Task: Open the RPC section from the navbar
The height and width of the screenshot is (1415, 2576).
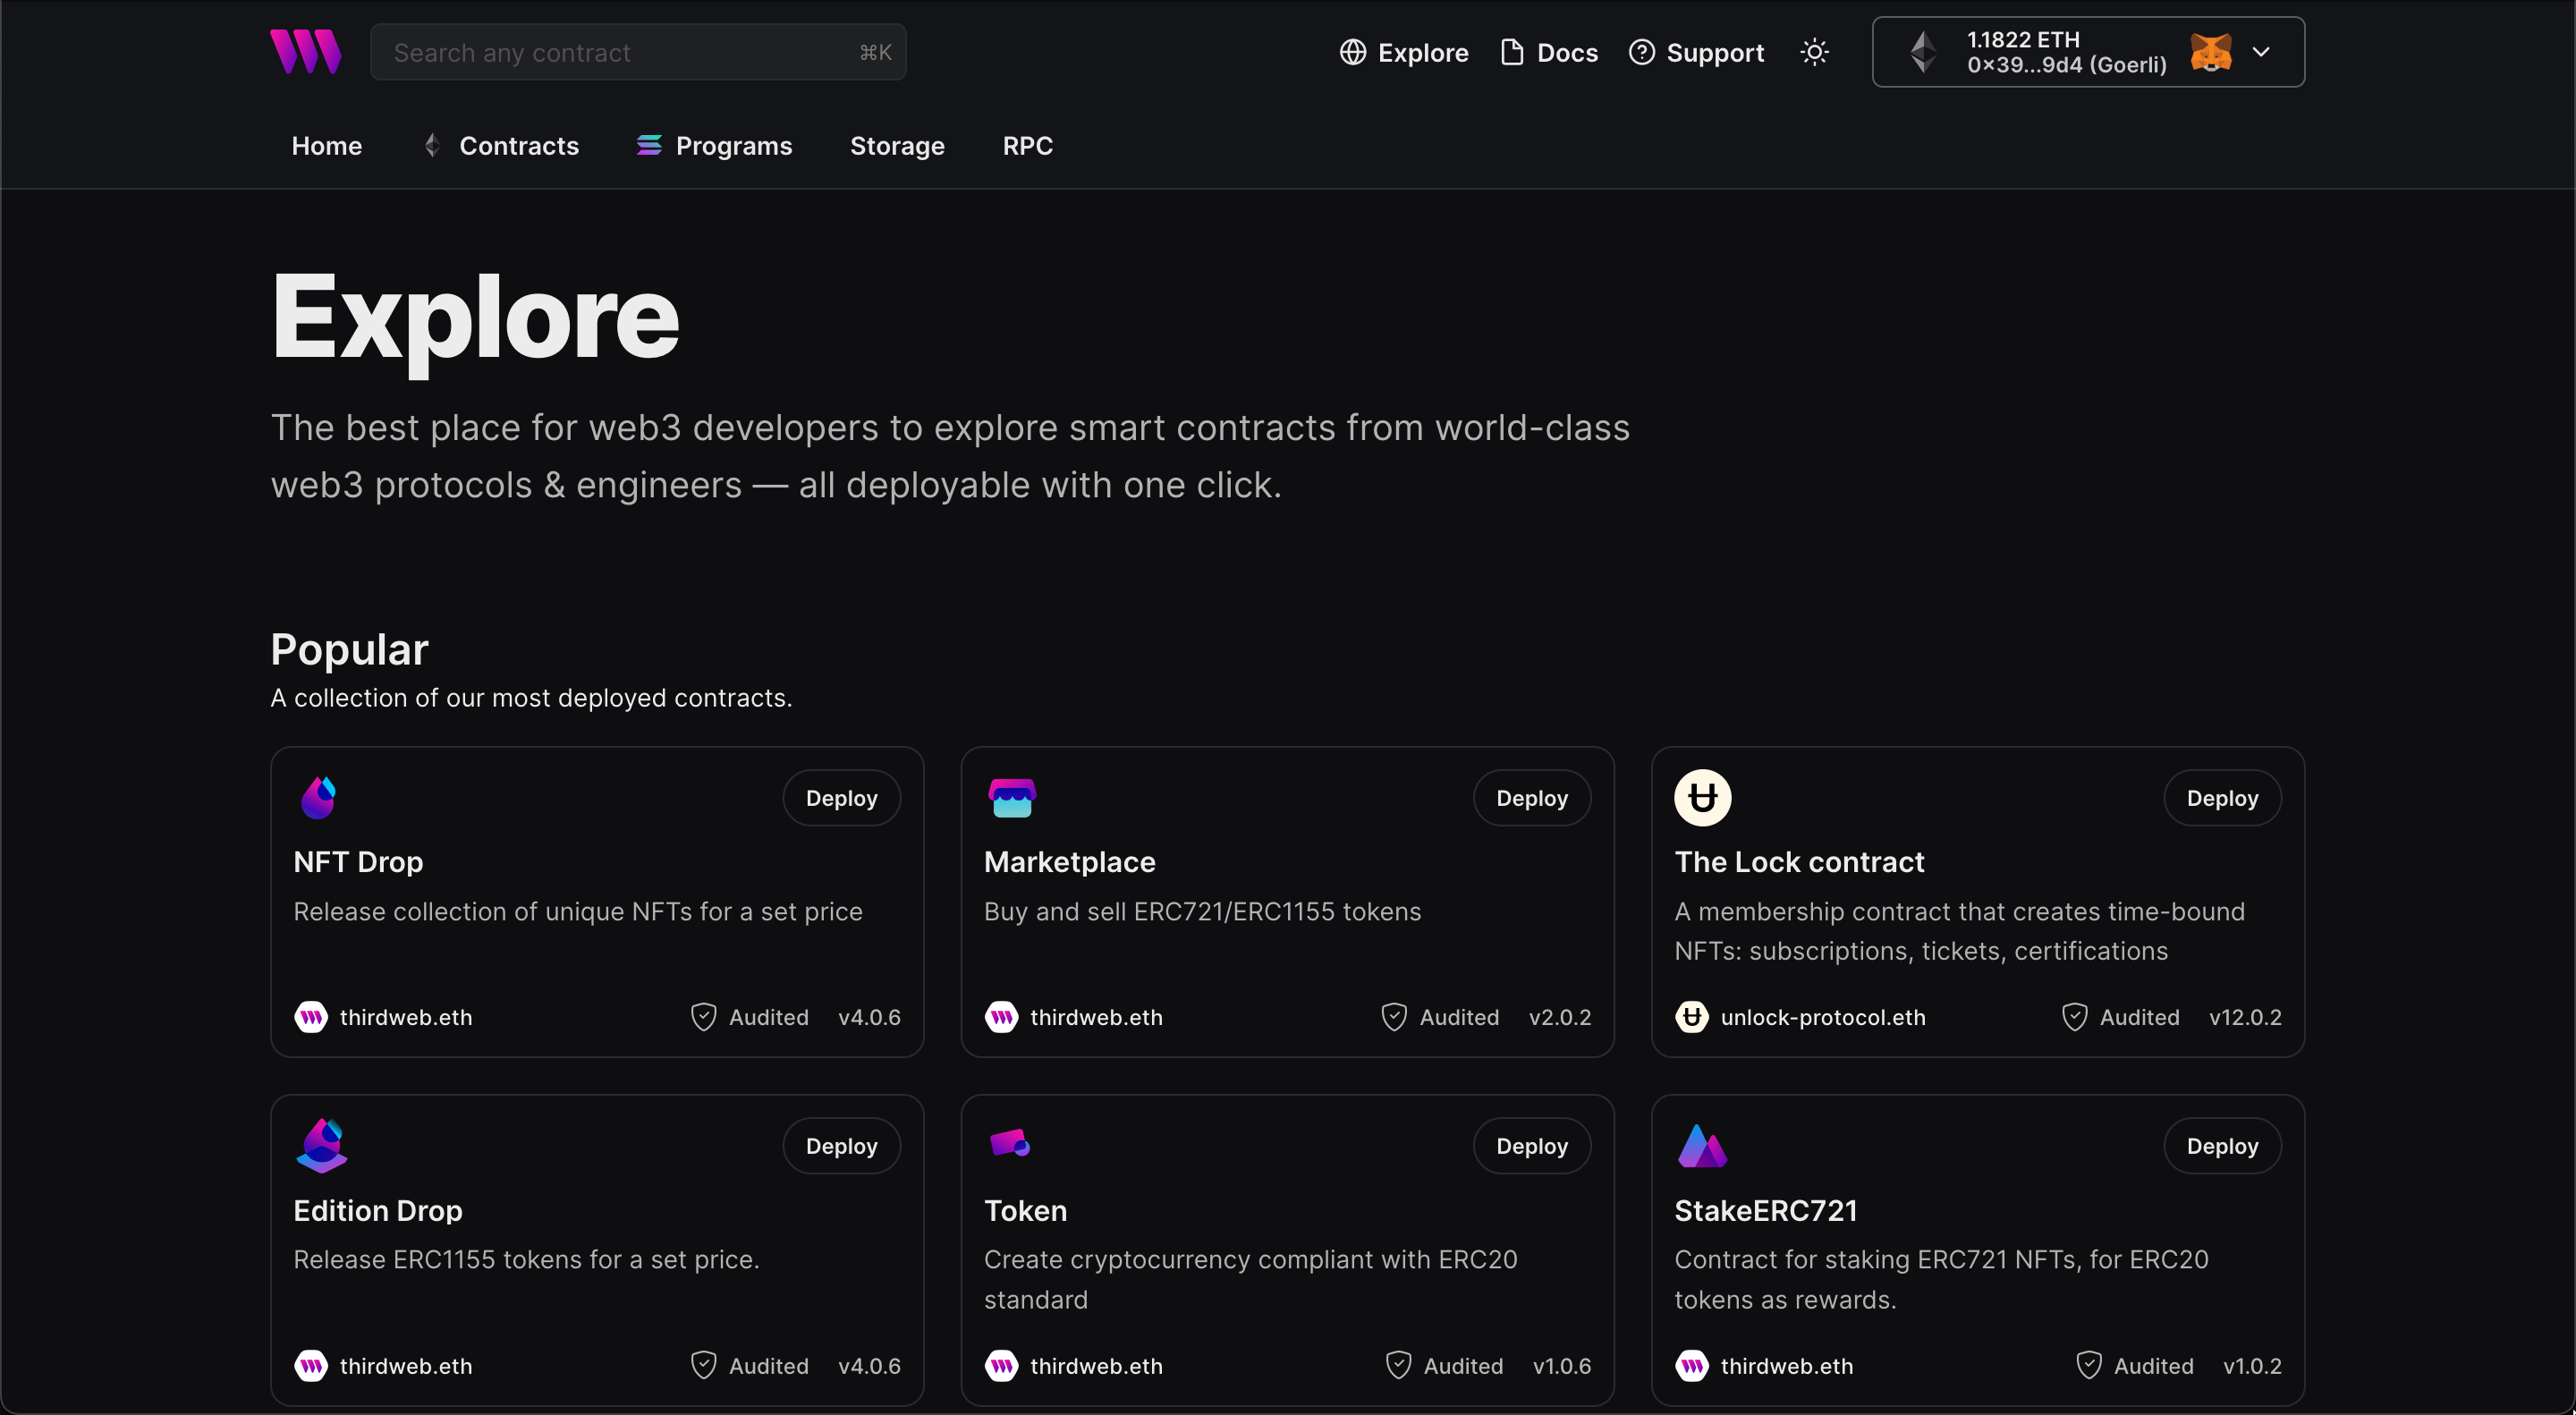Action: click(x=1027, y=145)
